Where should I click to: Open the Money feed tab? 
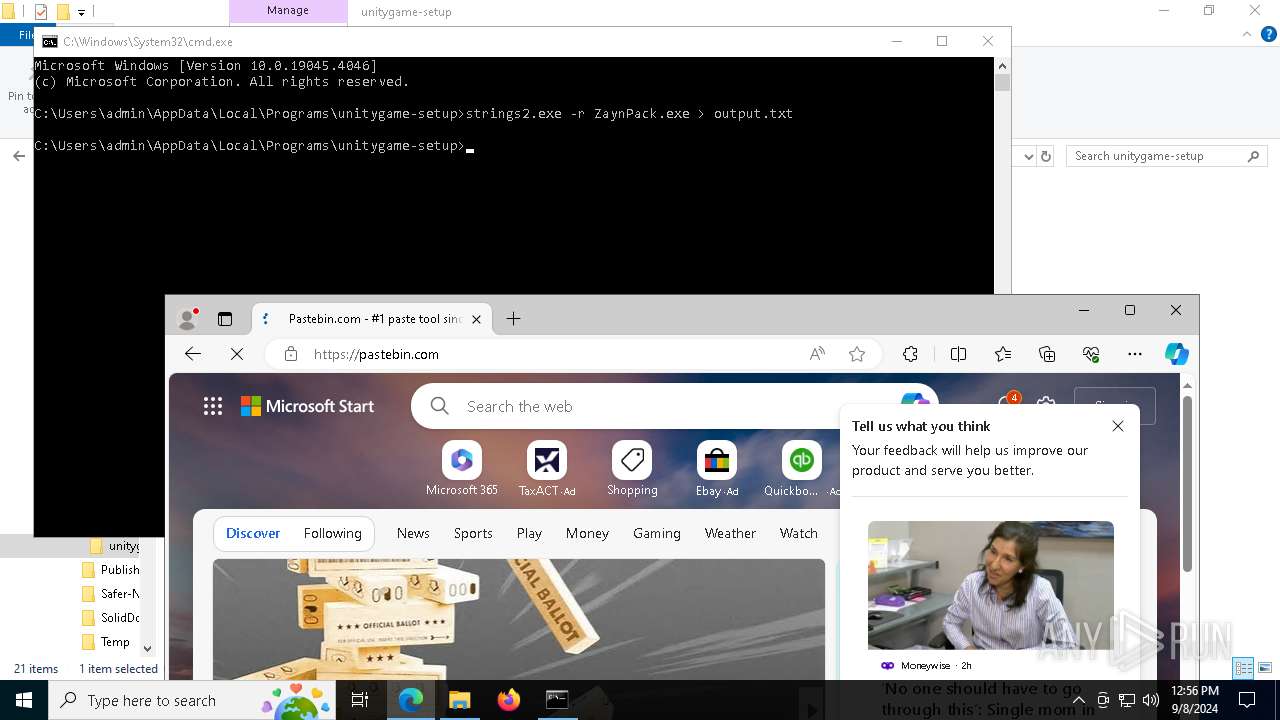click(x=587, y=533)
